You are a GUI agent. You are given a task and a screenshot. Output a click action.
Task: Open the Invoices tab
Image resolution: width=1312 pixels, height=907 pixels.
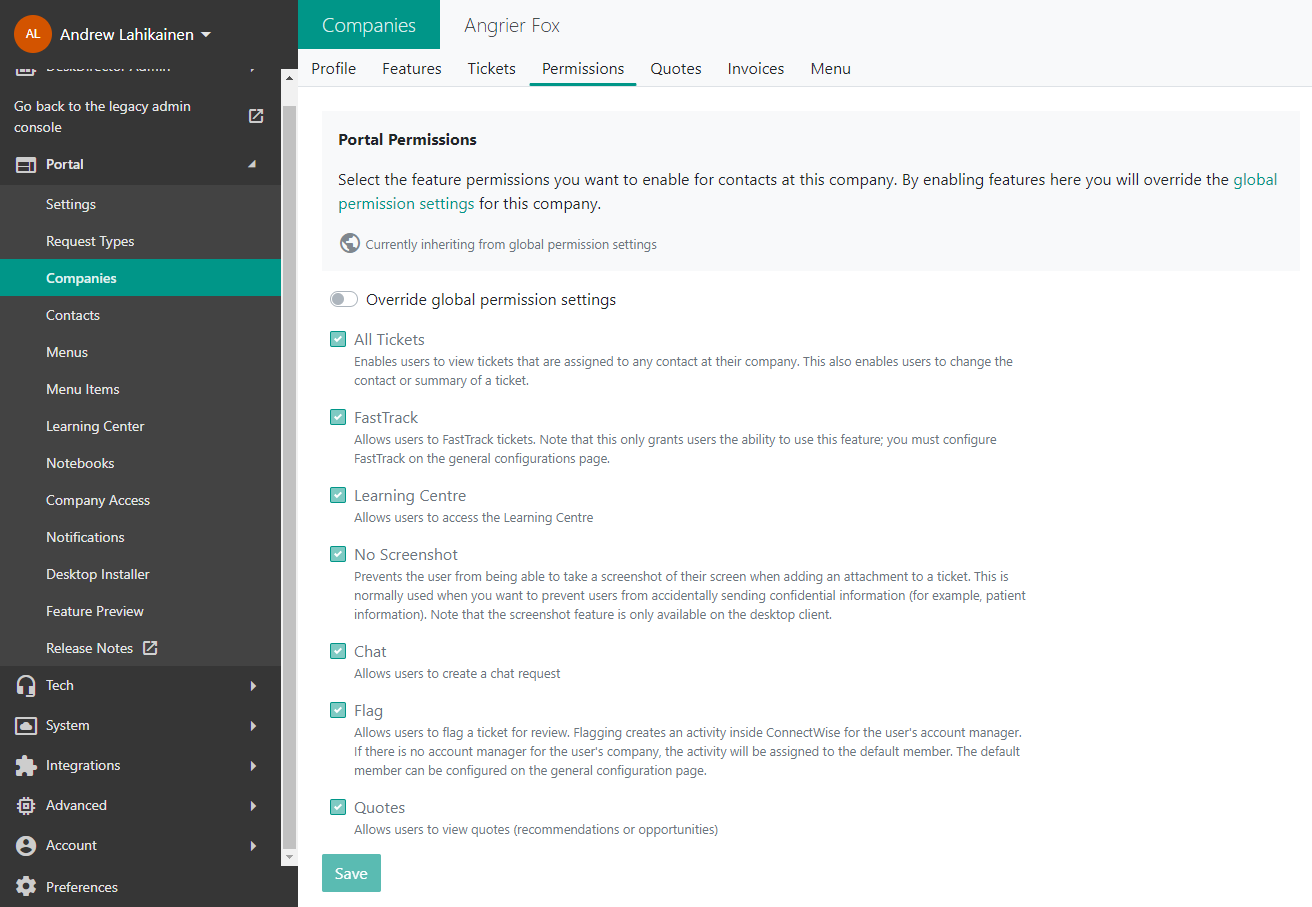[x=756, y=68]
